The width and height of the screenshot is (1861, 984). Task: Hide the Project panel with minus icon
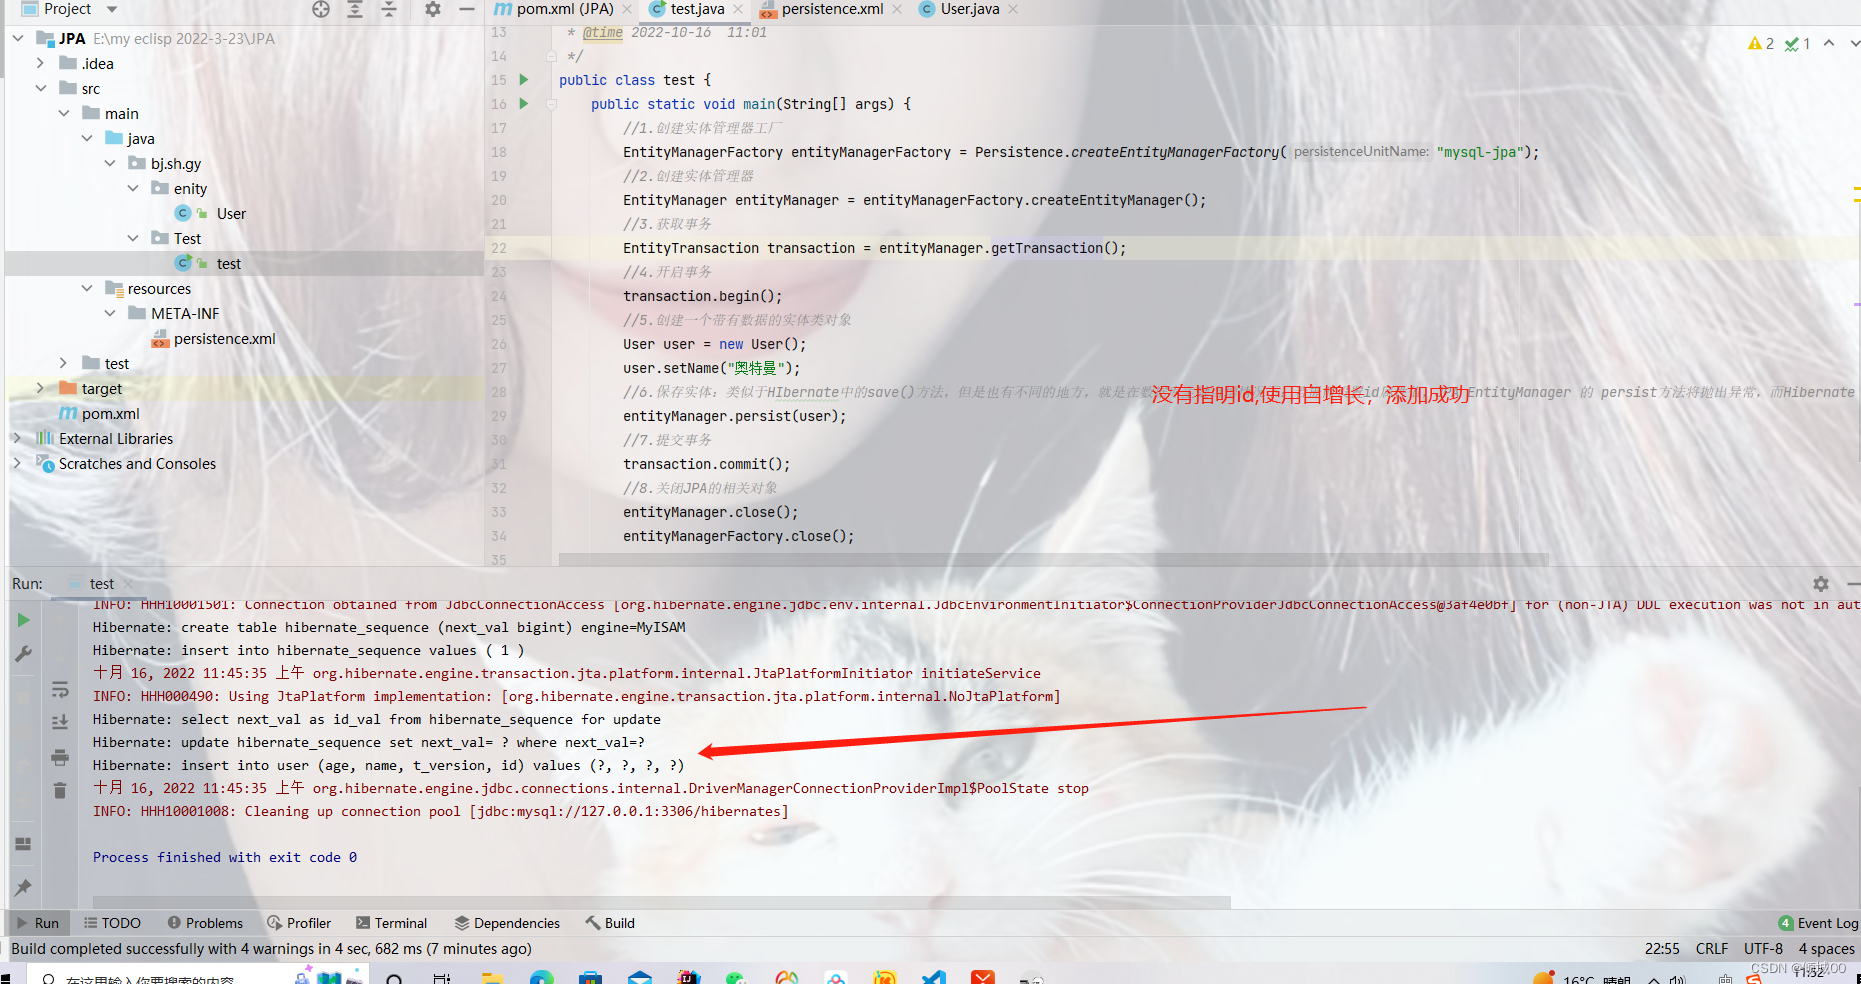466,9
